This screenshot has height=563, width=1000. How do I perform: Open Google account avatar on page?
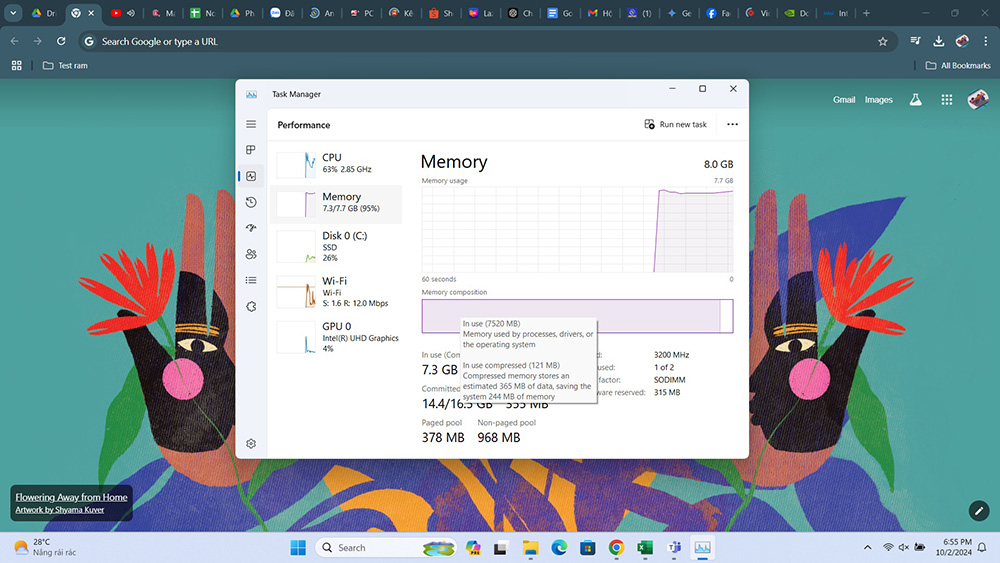[x=978, y=99]
